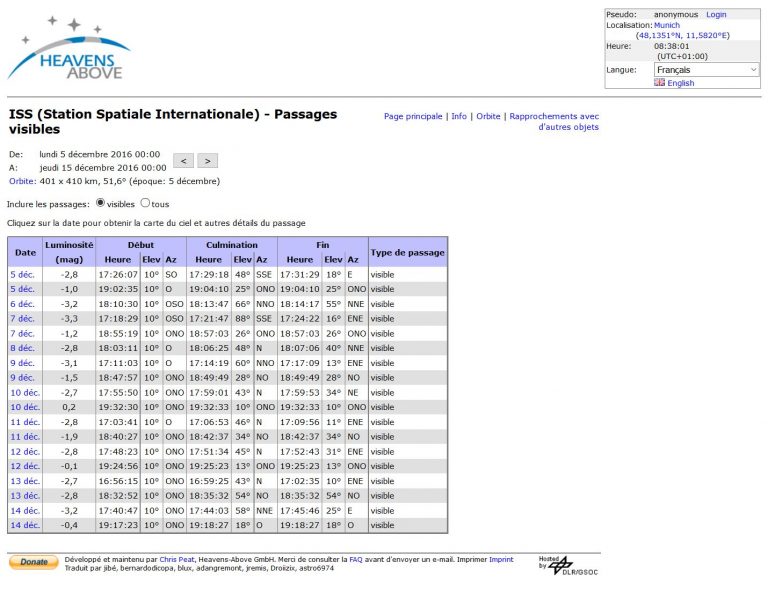Click the Munich location link
This screenshot has width=768, height=600.
pyautogui.click(x=667, y=25)
